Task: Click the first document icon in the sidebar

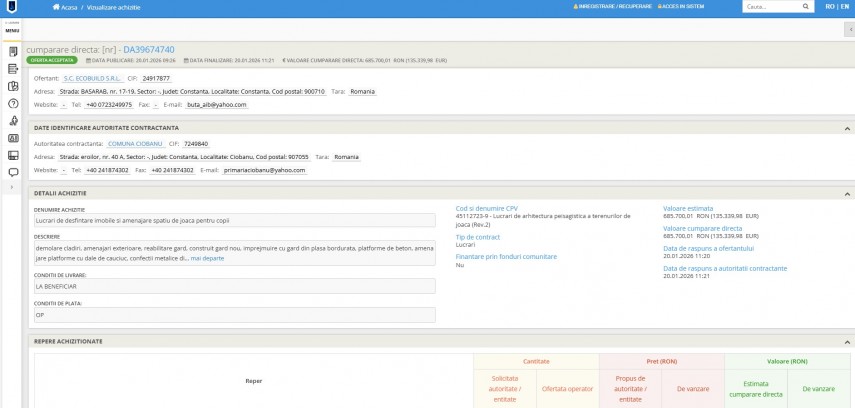Action: coord(13,51)
